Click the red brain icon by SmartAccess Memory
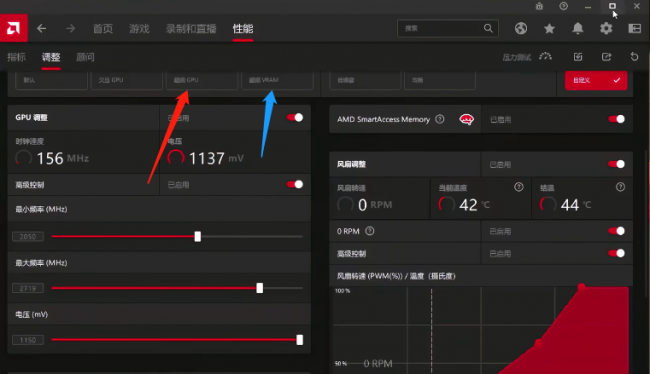 [466, 119]
